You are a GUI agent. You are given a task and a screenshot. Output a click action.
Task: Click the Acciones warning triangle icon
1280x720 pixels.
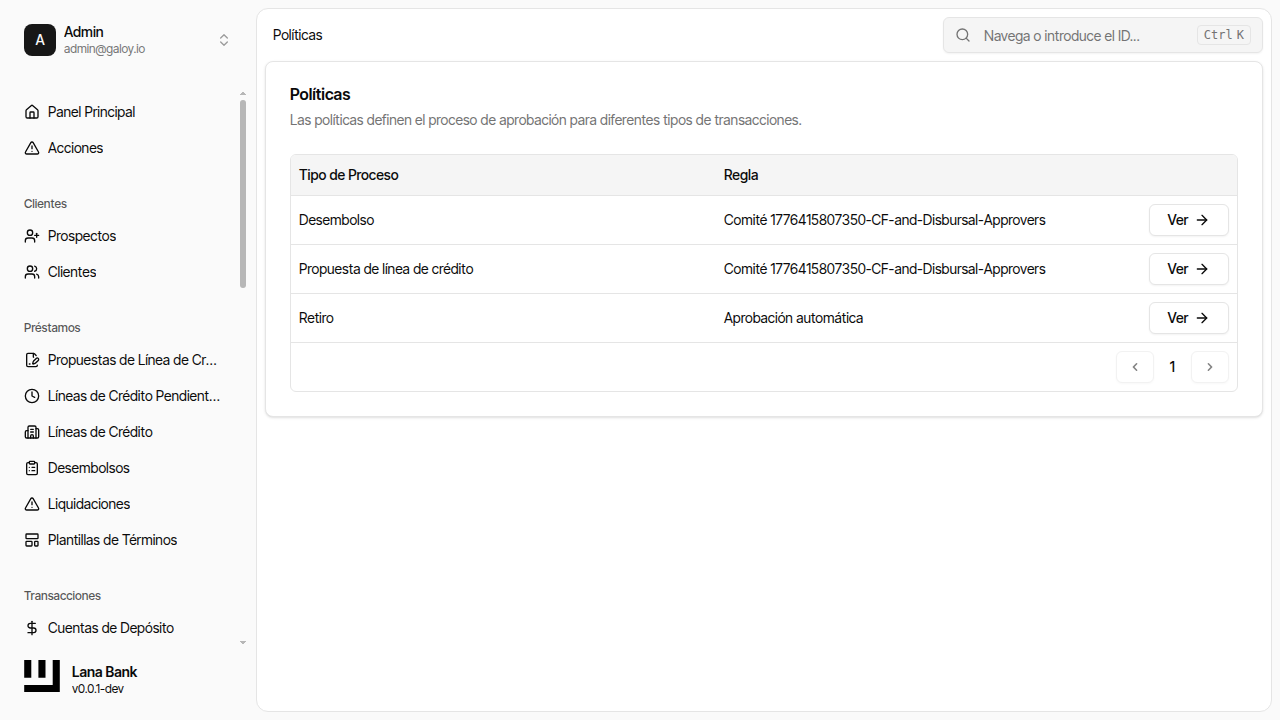click(x=32, y=148)
